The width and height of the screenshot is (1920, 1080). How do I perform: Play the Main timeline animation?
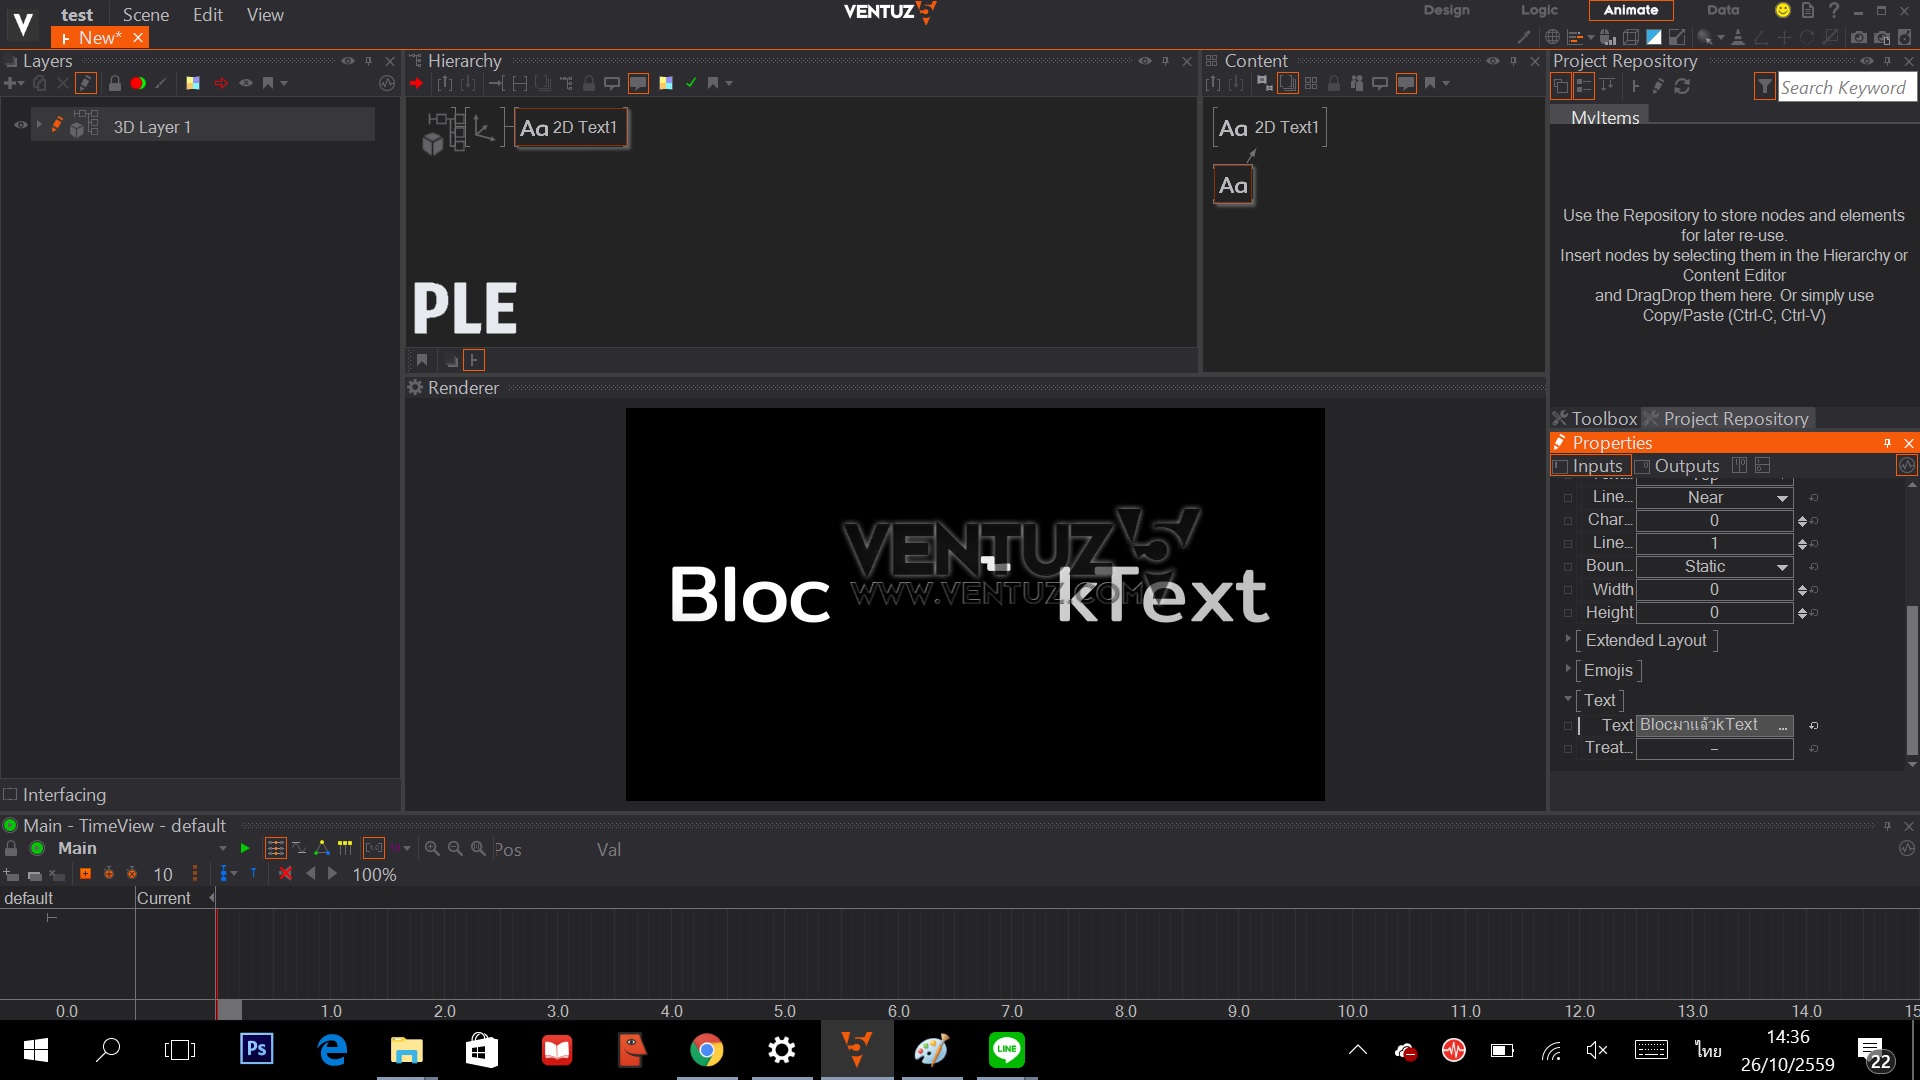click(245, 848)
